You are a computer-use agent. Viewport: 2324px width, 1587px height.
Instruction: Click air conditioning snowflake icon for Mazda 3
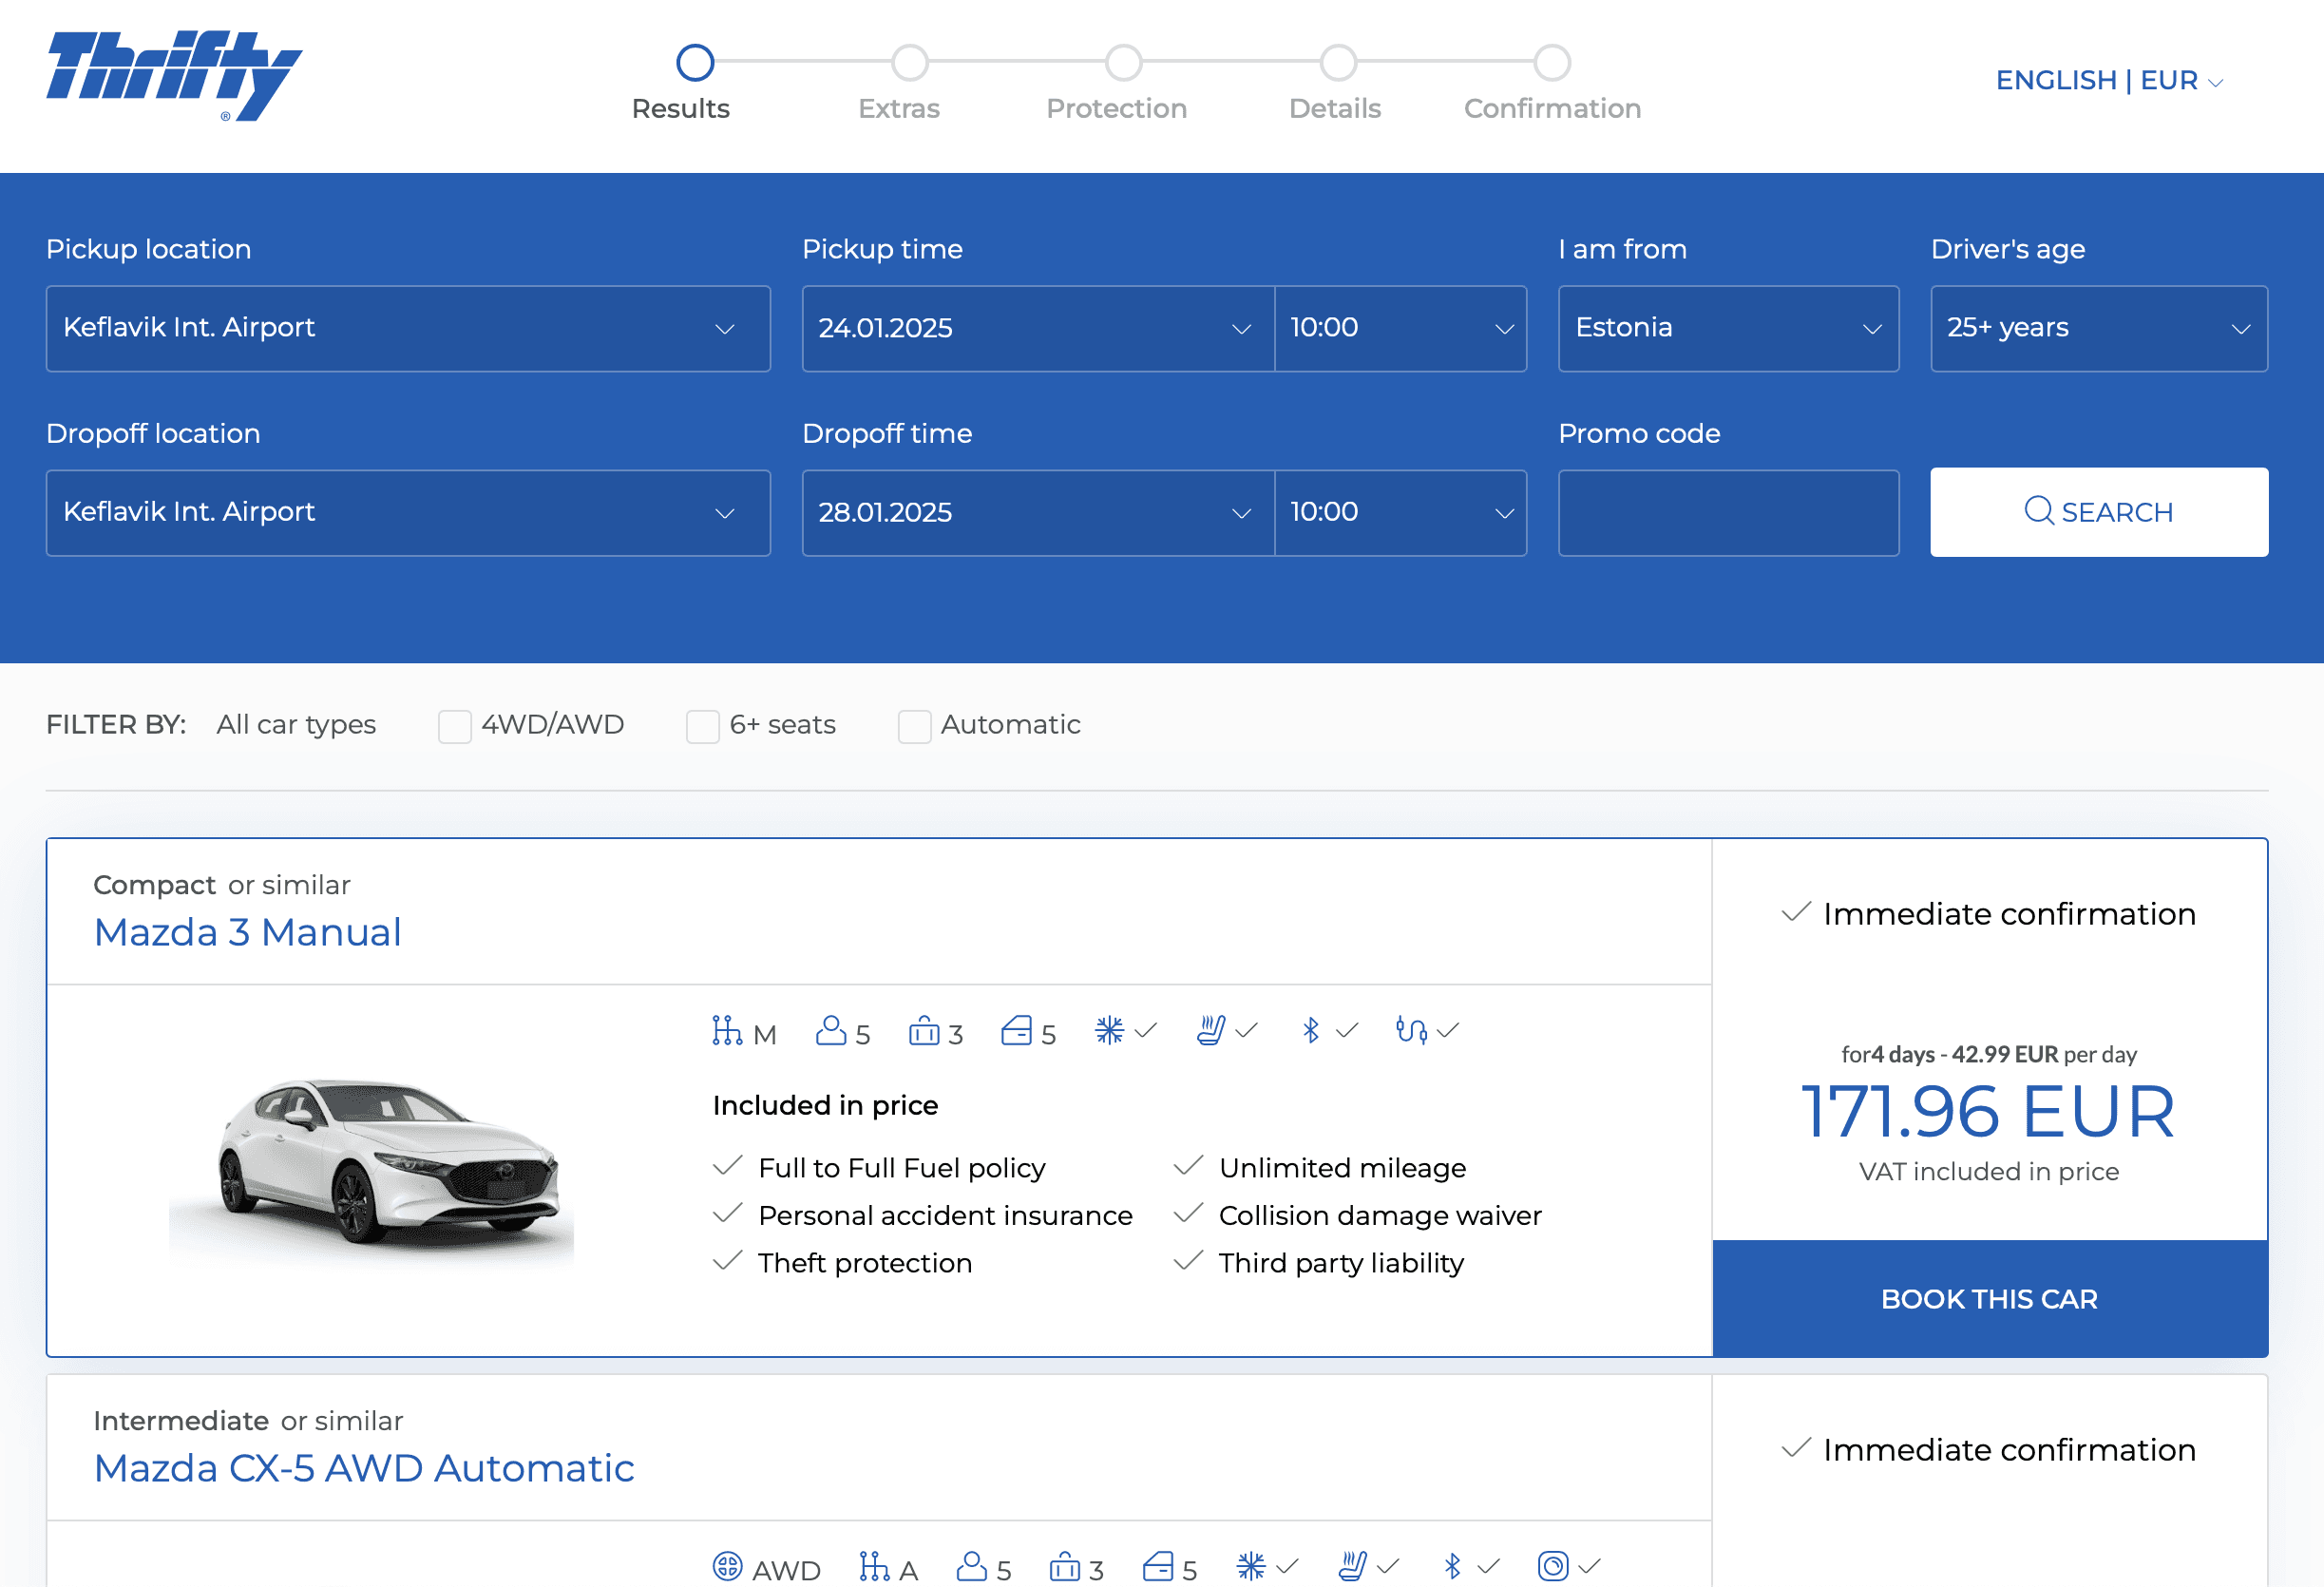[1109, 1031]
